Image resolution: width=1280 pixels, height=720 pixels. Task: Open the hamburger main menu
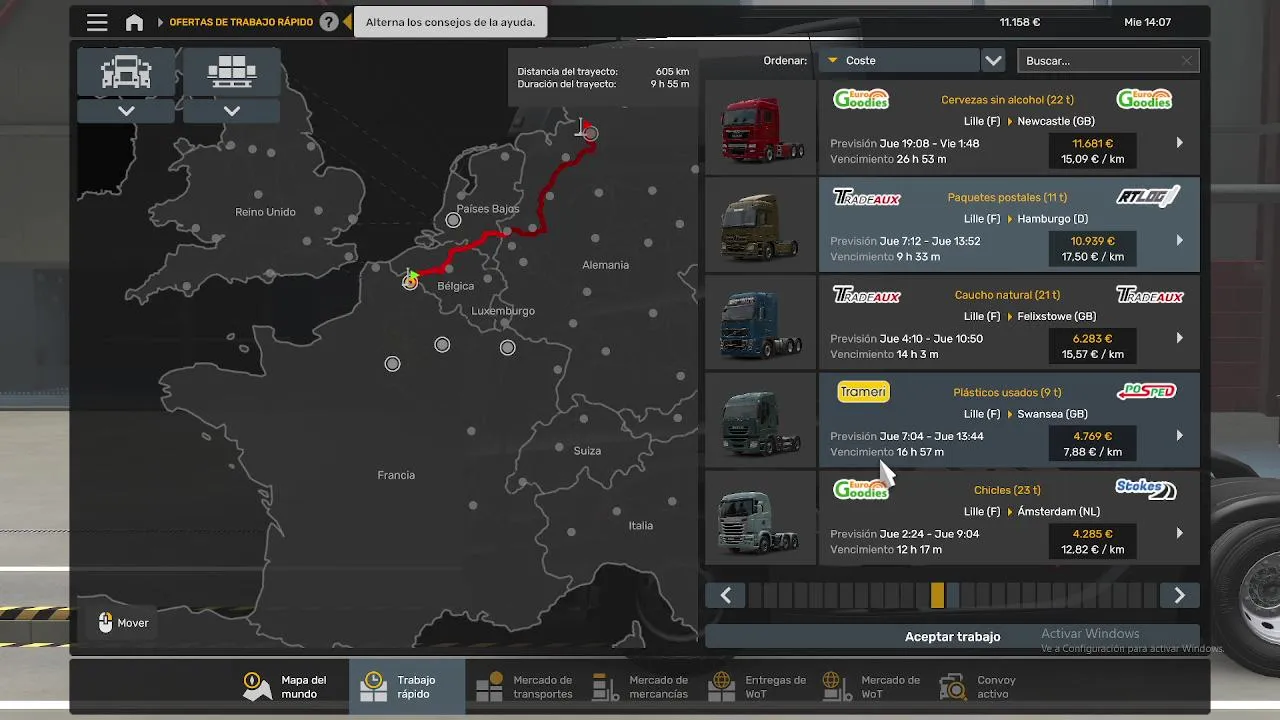(x=97, y=22)
